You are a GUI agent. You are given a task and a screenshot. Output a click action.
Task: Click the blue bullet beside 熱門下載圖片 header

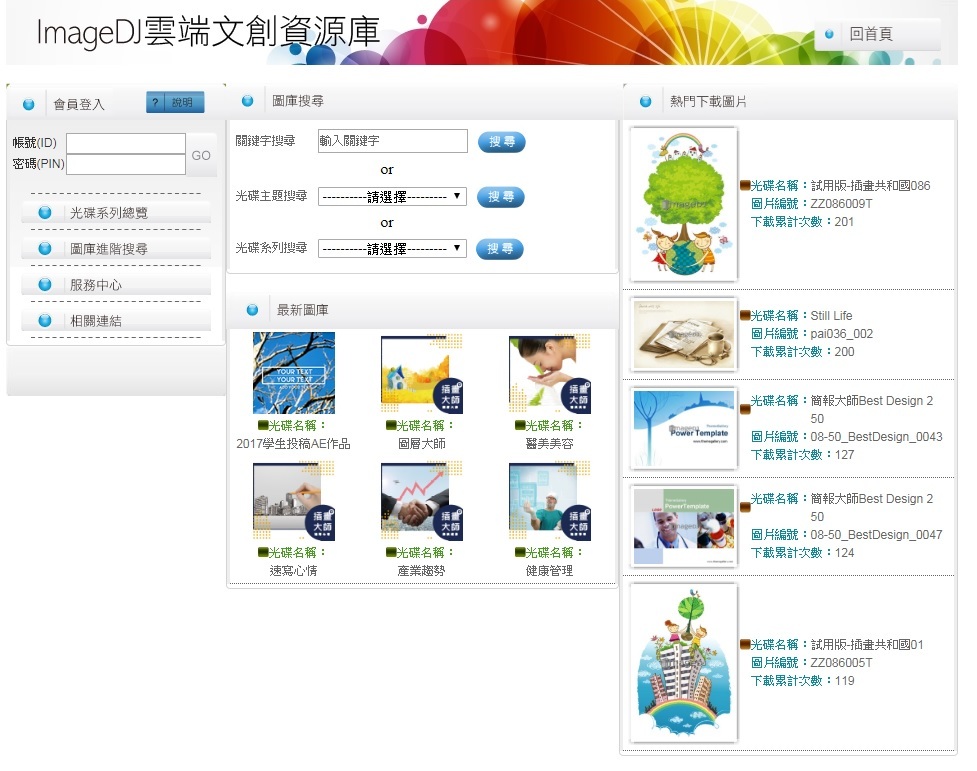point(646,102)
